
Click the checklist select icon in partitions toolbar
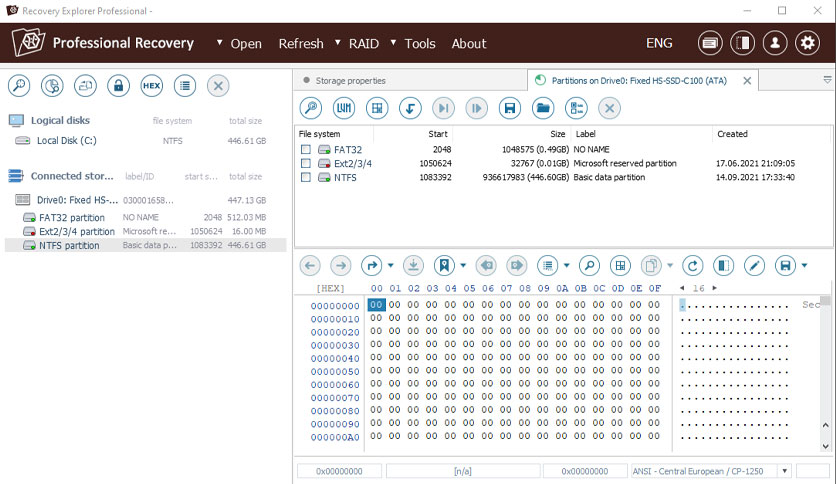[x=576, y=108]
